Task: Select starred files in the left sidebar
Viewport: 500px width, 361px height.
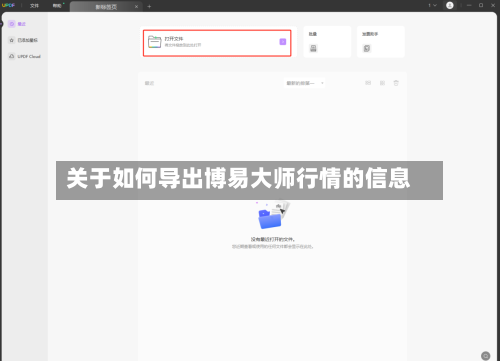Action: point(24,40)
